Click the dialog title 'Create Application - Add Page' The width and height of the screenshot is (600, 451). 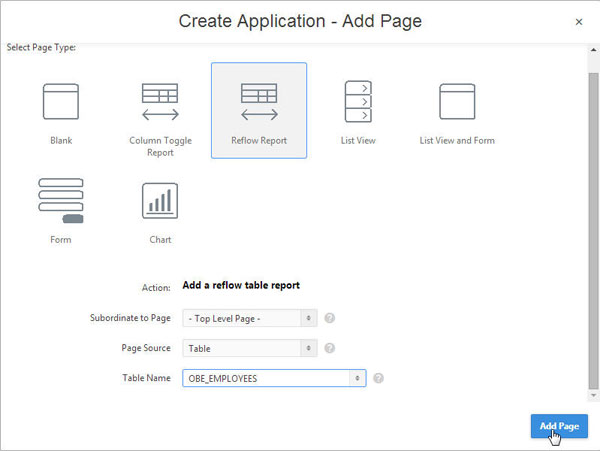point(300,21)
